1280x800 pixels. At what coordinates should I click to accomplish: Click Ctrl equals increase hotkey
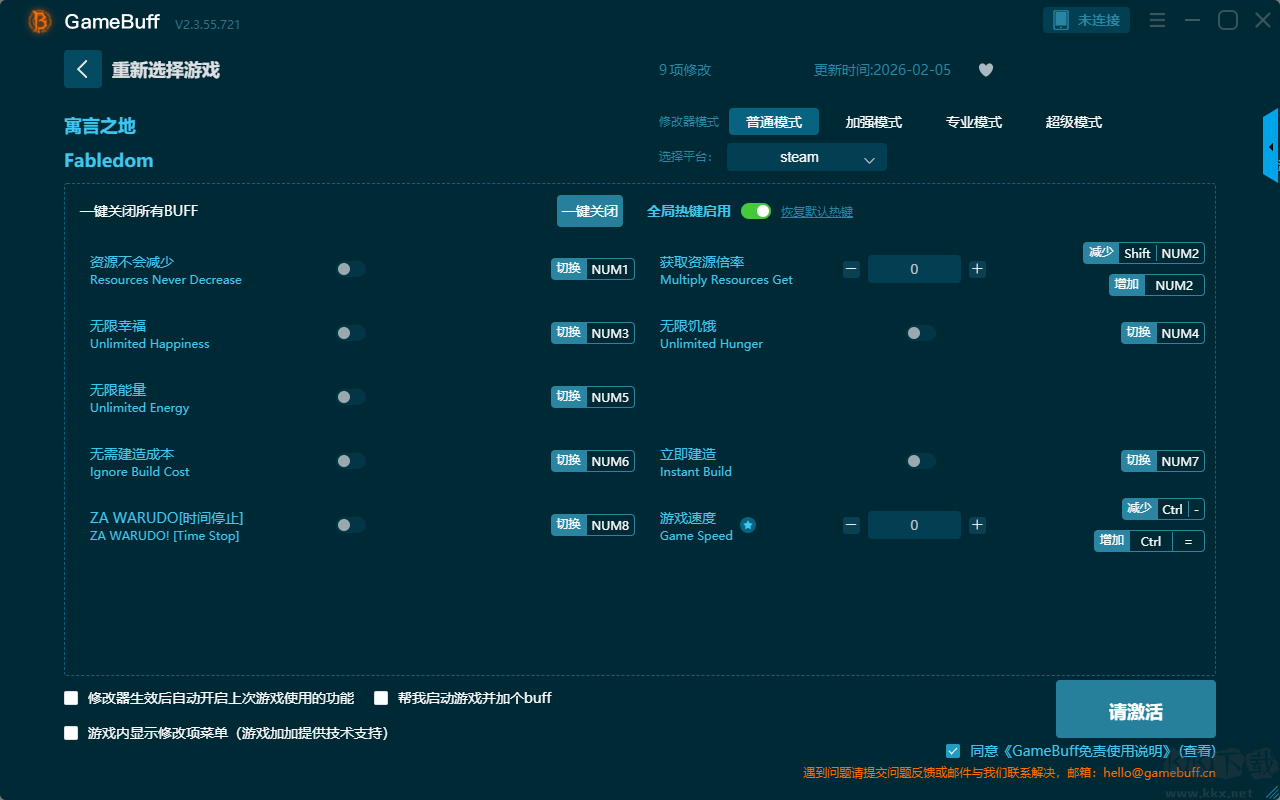[1149, 541]
